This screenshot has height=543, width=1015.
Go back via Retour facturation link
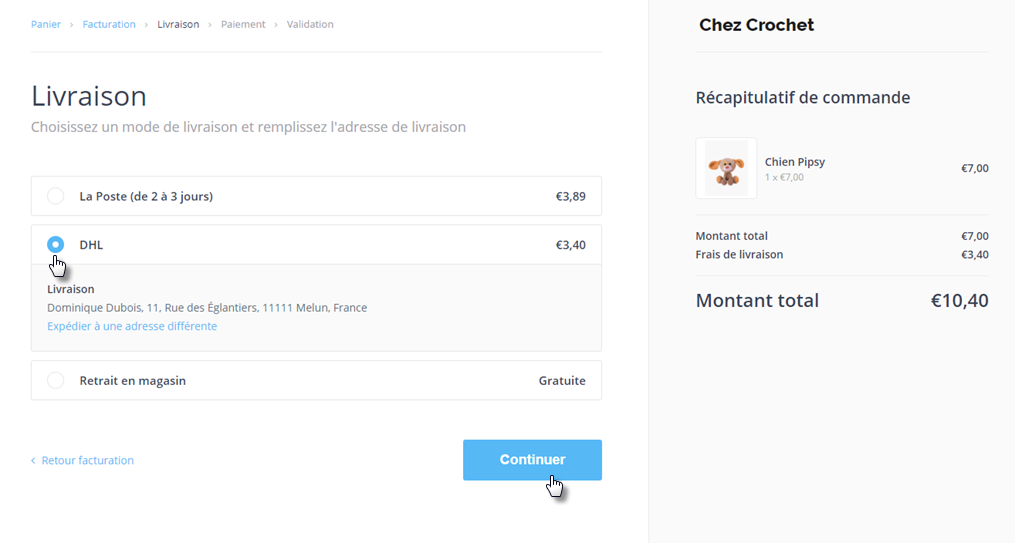(x=87, y=461)
